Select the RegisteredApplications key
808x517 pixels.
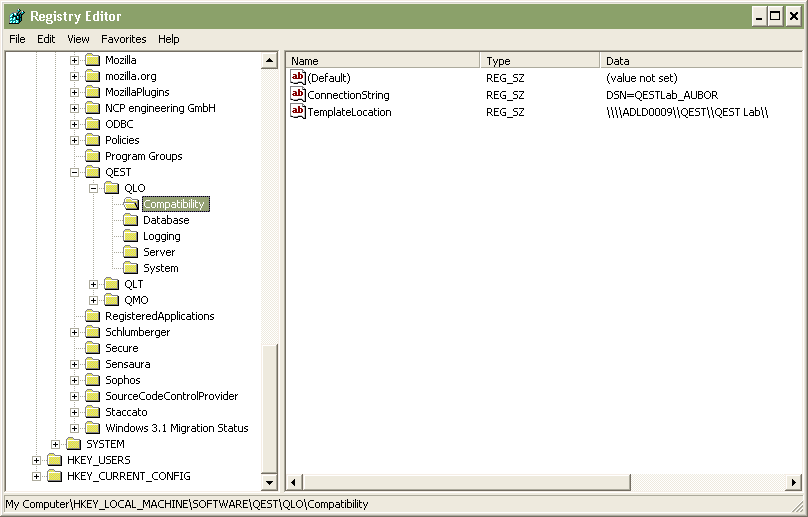pyautogui.click(x=159, y=316)
